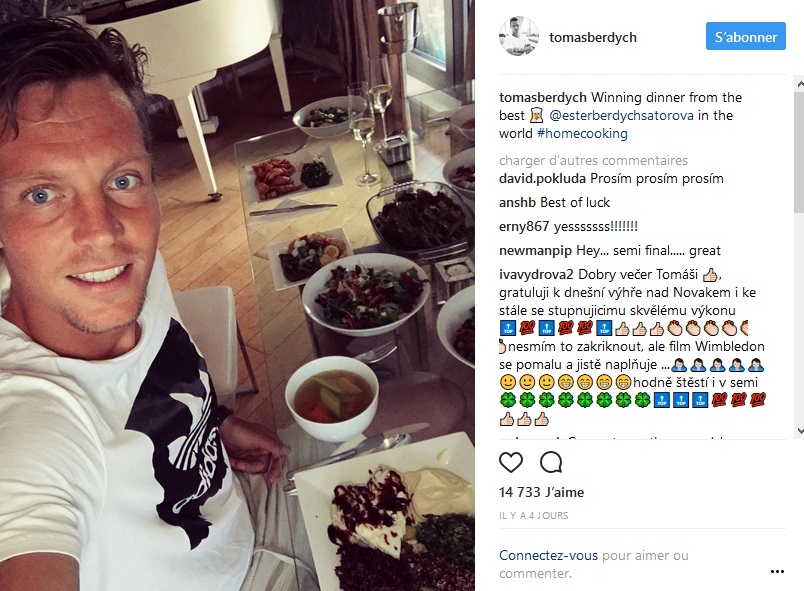The height and width of the screenshot is (591, 804).
Task: Click the S'abonner follow button
Action: [746, 36]
